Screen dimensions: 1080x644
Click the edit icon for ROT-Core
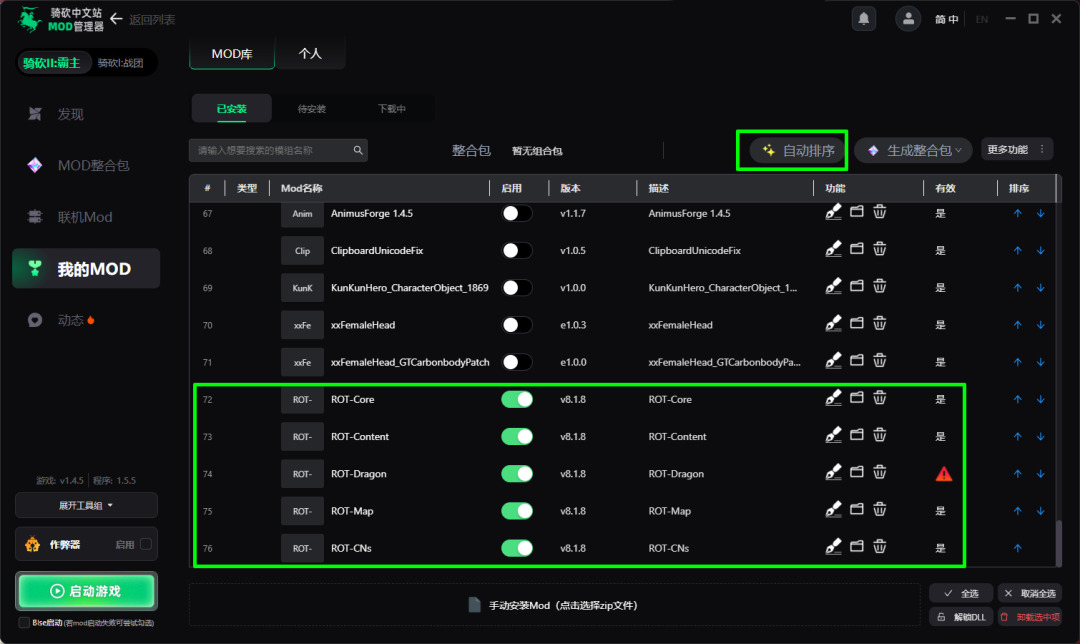833,397
